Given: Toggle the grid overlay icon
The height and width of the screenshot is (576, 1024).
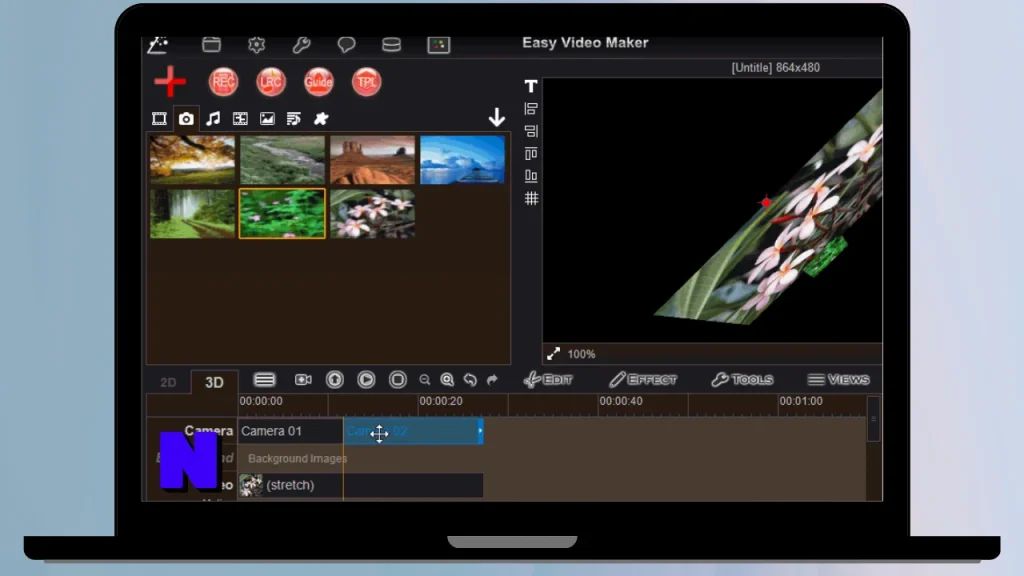Looking at the screenshot, I should [531, 199].
